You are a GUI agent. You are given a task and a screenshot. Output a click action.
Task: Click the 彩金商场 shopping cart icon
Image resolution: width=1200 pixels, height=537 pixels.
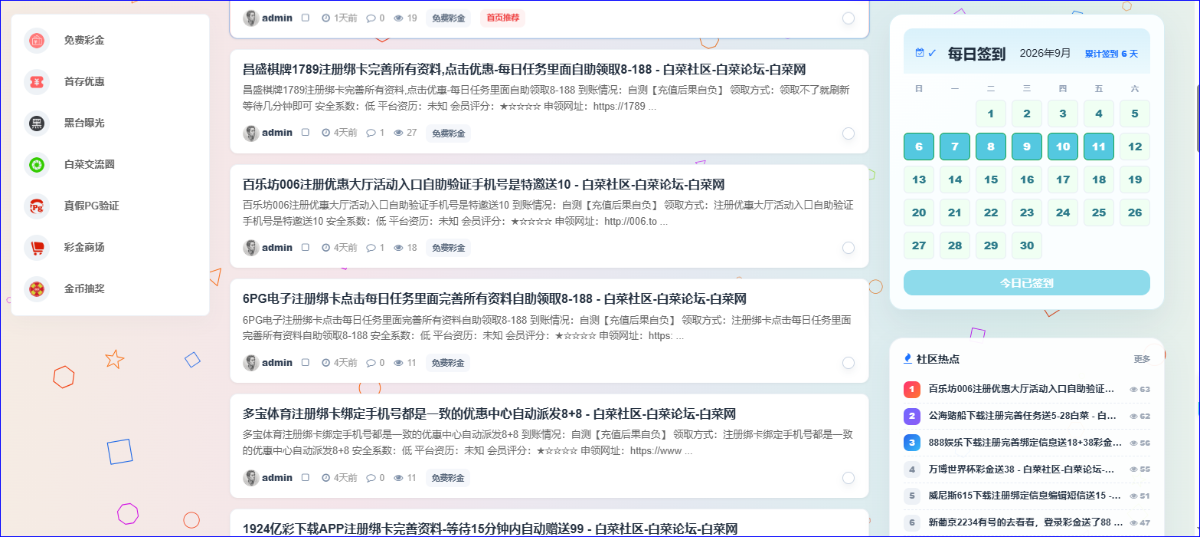(x=36, y=247)
